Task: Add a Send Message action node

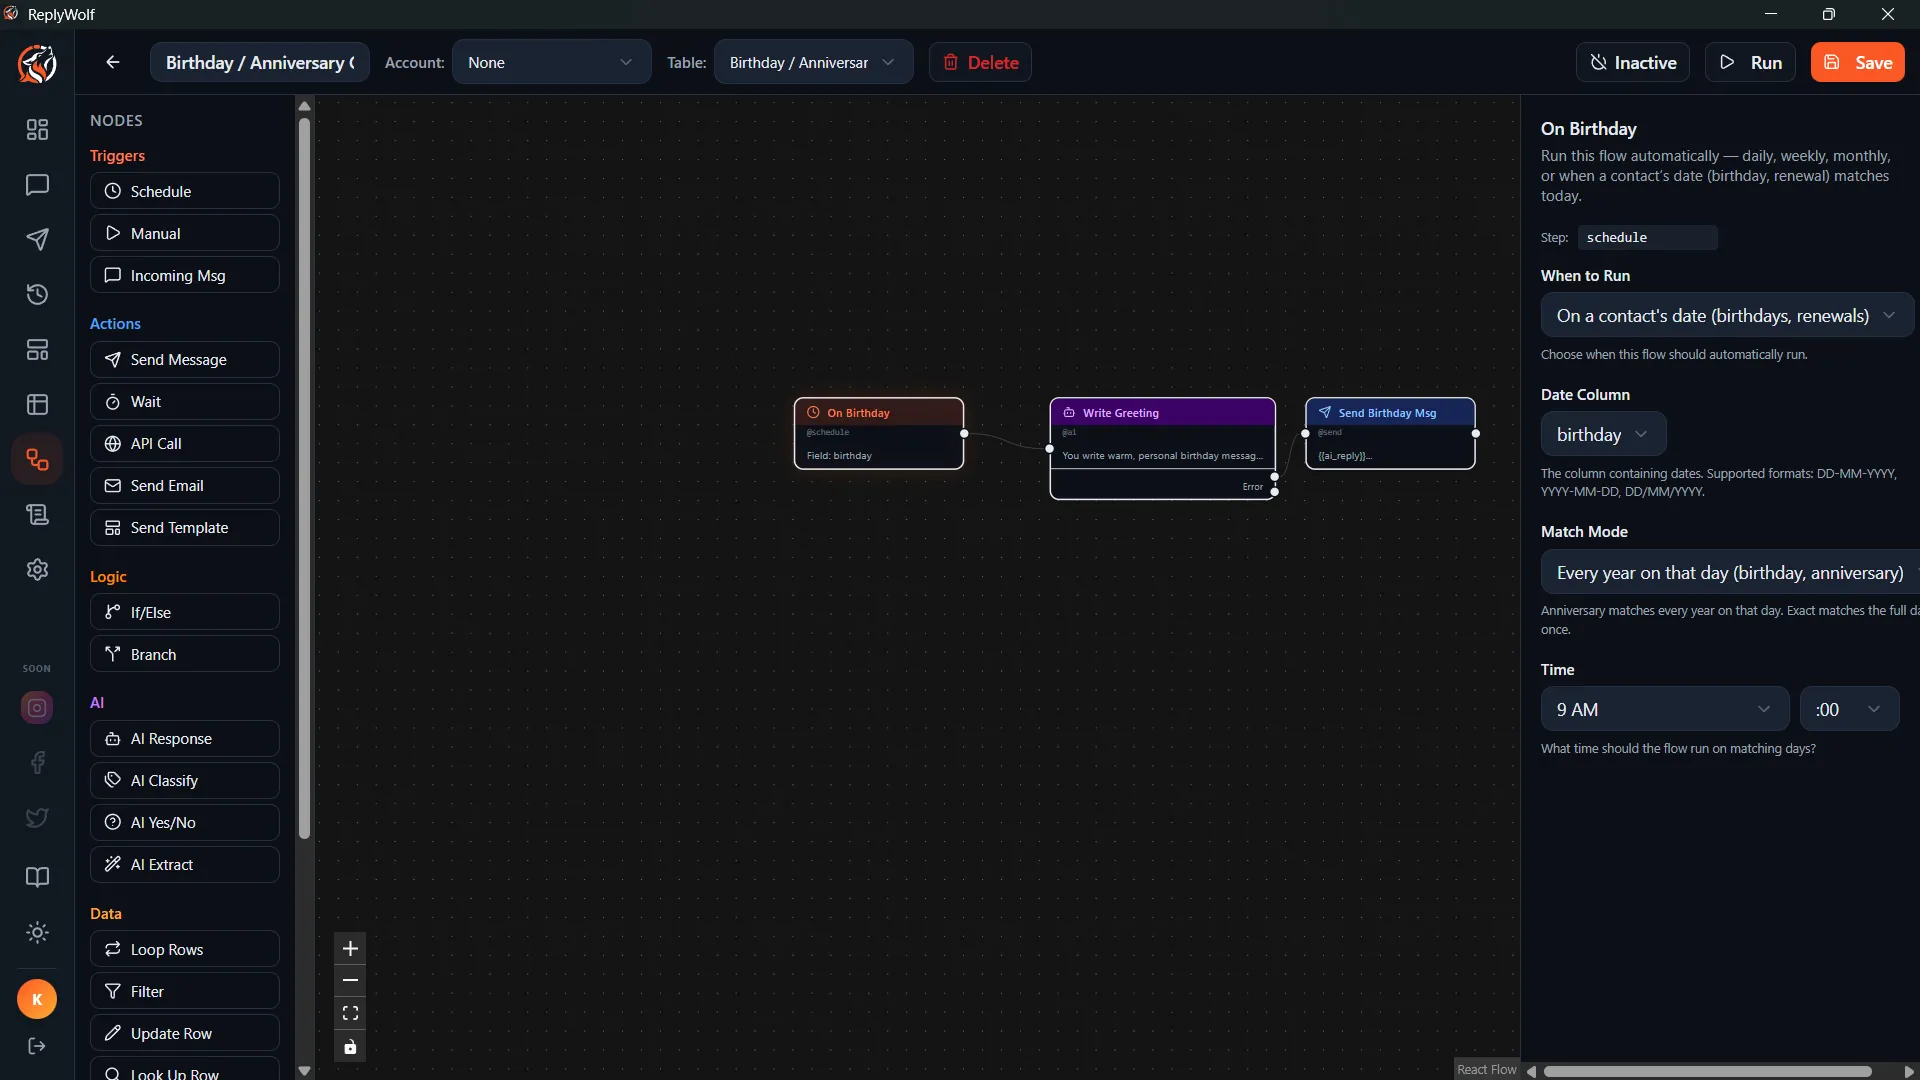Action: [184, 360]
